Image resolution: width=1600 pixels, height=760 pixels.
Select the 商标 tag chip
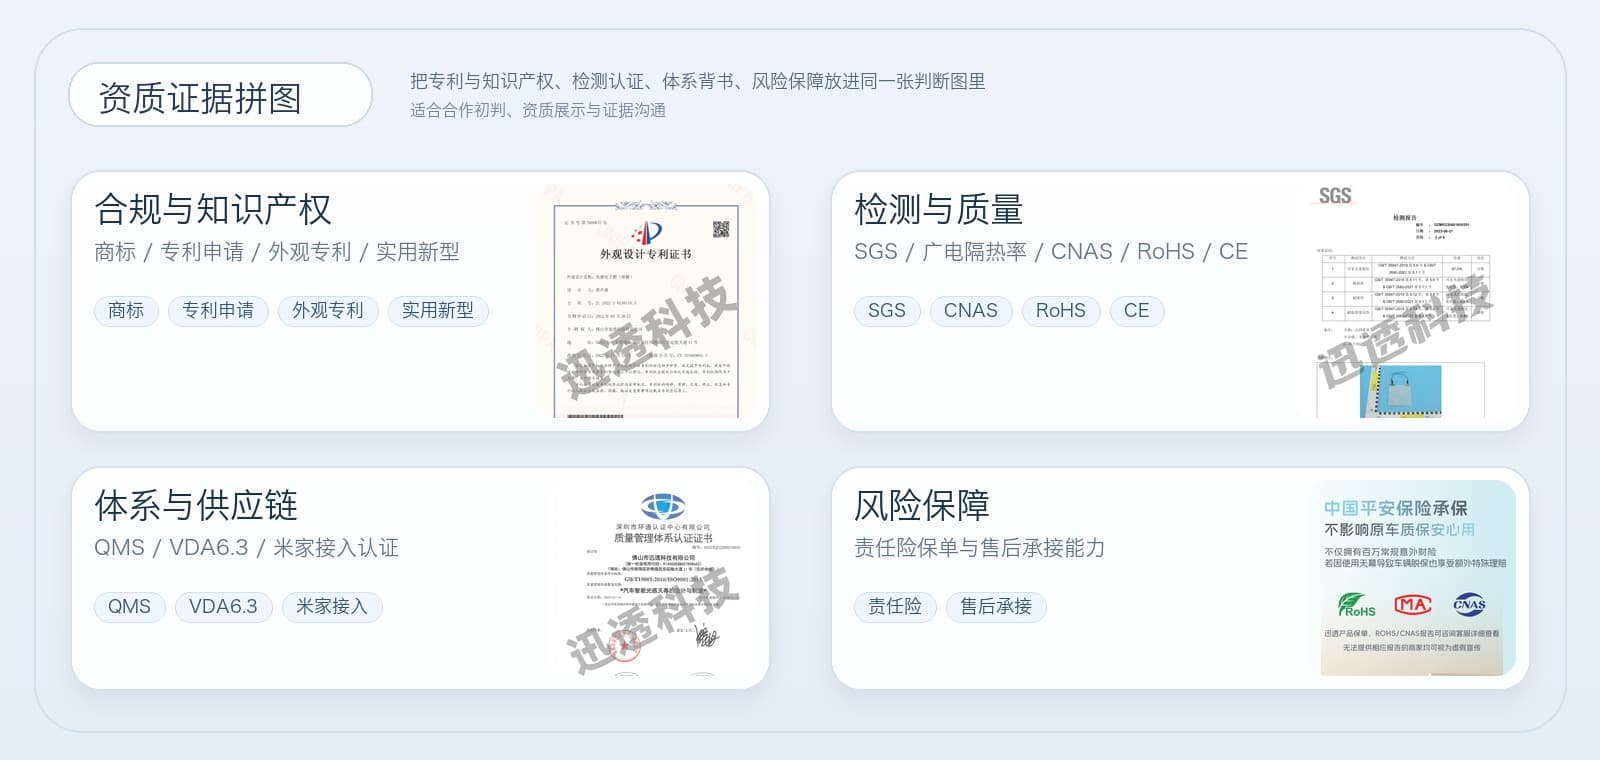click(x=126, y=311)
